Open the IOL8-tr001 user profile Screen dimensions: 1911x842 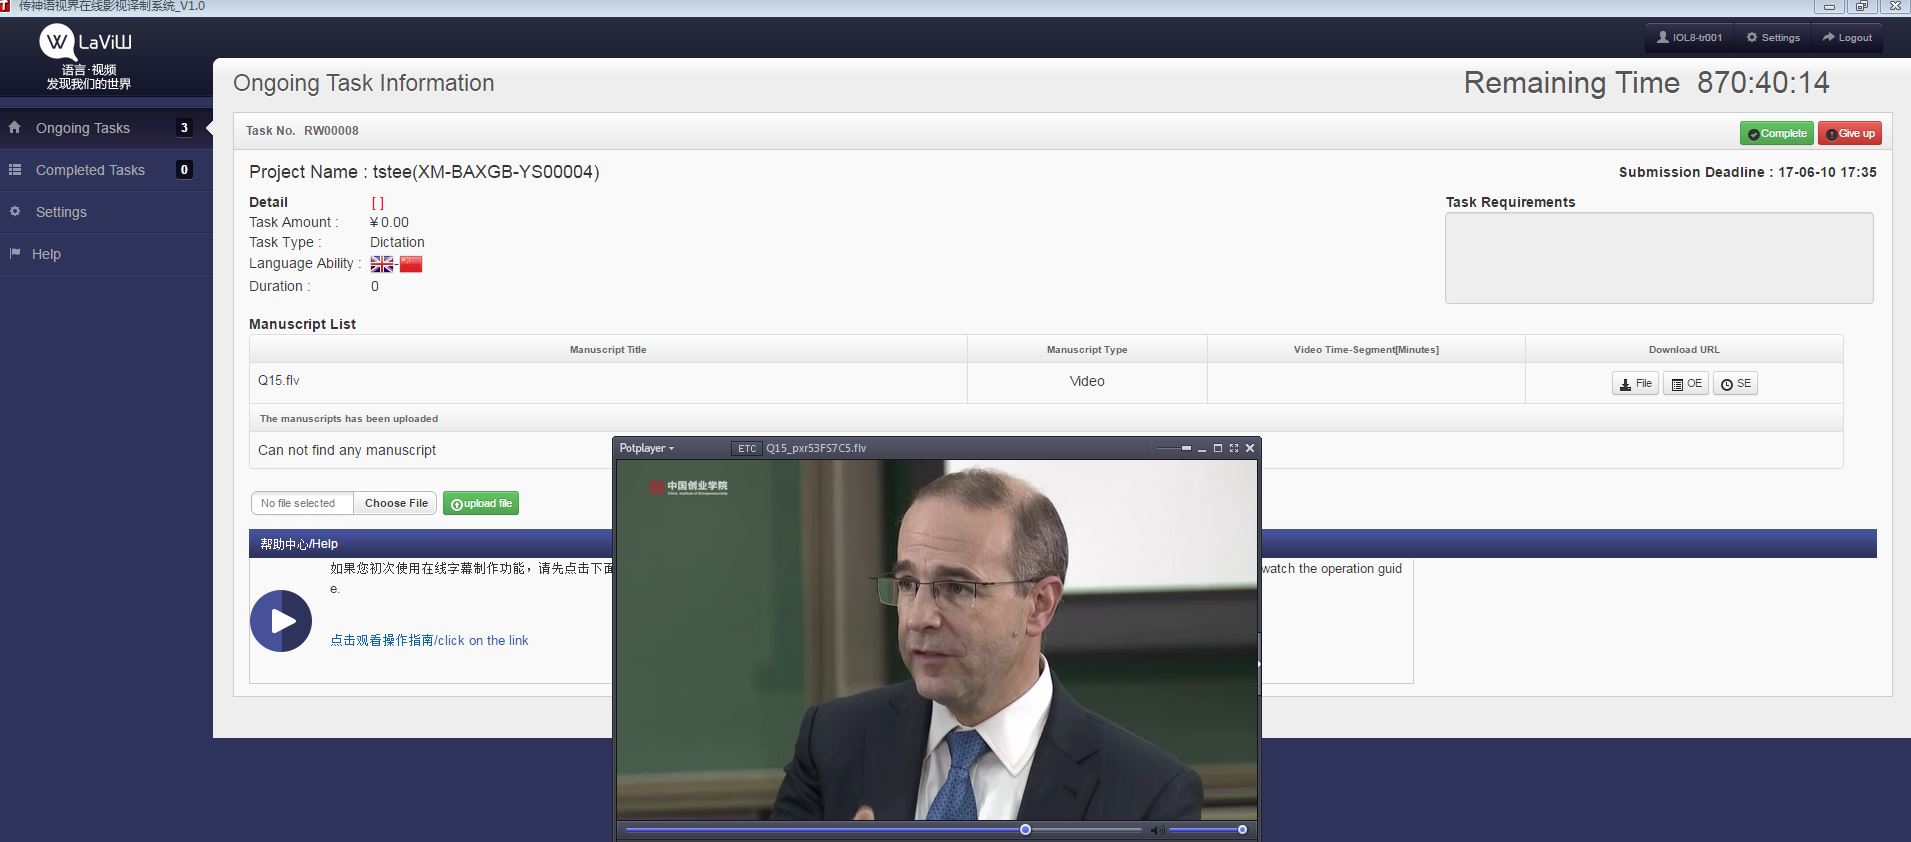1689,37
